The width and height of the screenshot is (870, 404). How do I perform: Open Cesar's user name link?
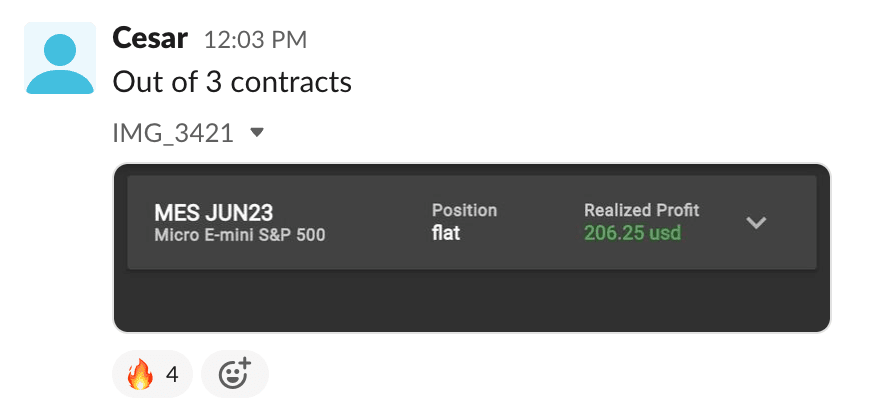point(151,38)
